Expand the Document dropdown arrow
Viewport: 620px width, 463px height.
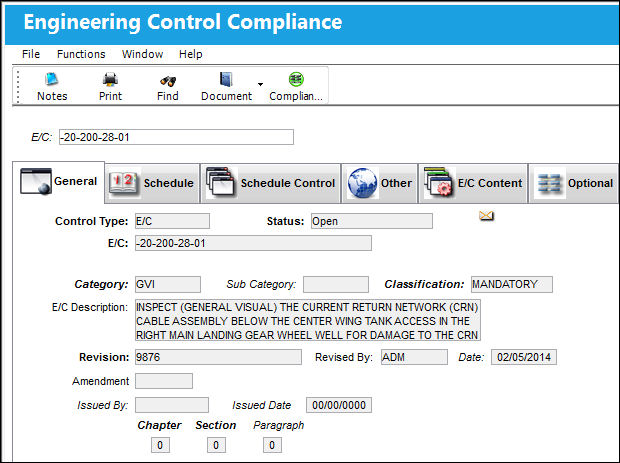pyautogui.click(x=260, y=84)
